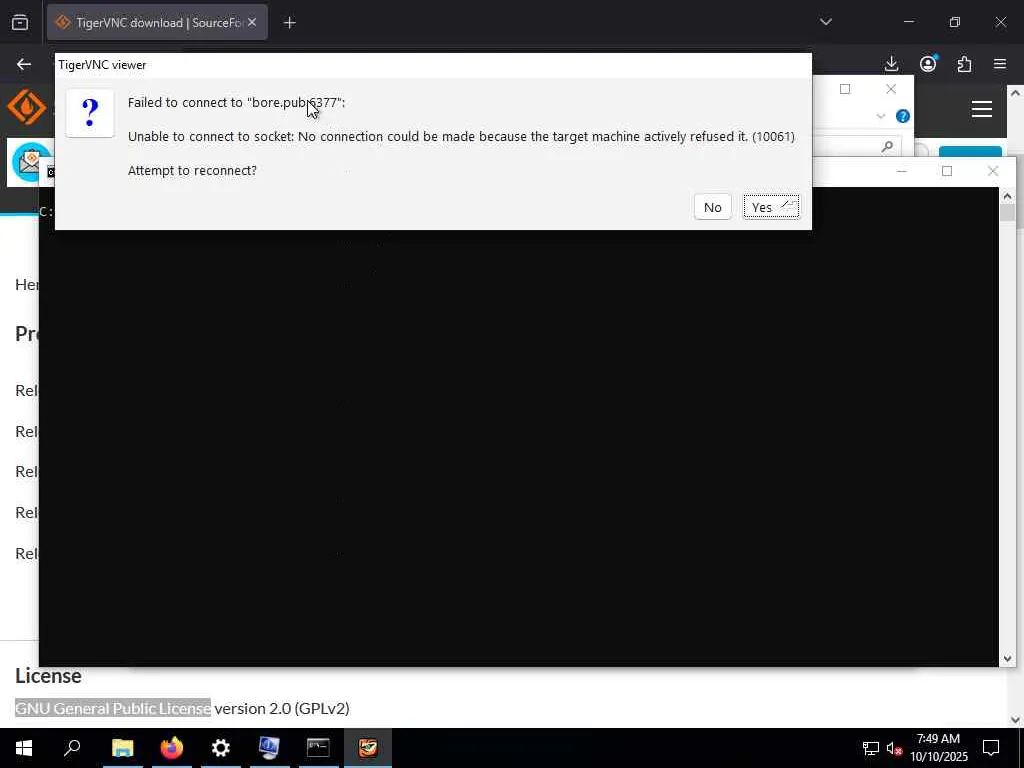
Task: Expand the list all tabs chevron
Action: 825,22
